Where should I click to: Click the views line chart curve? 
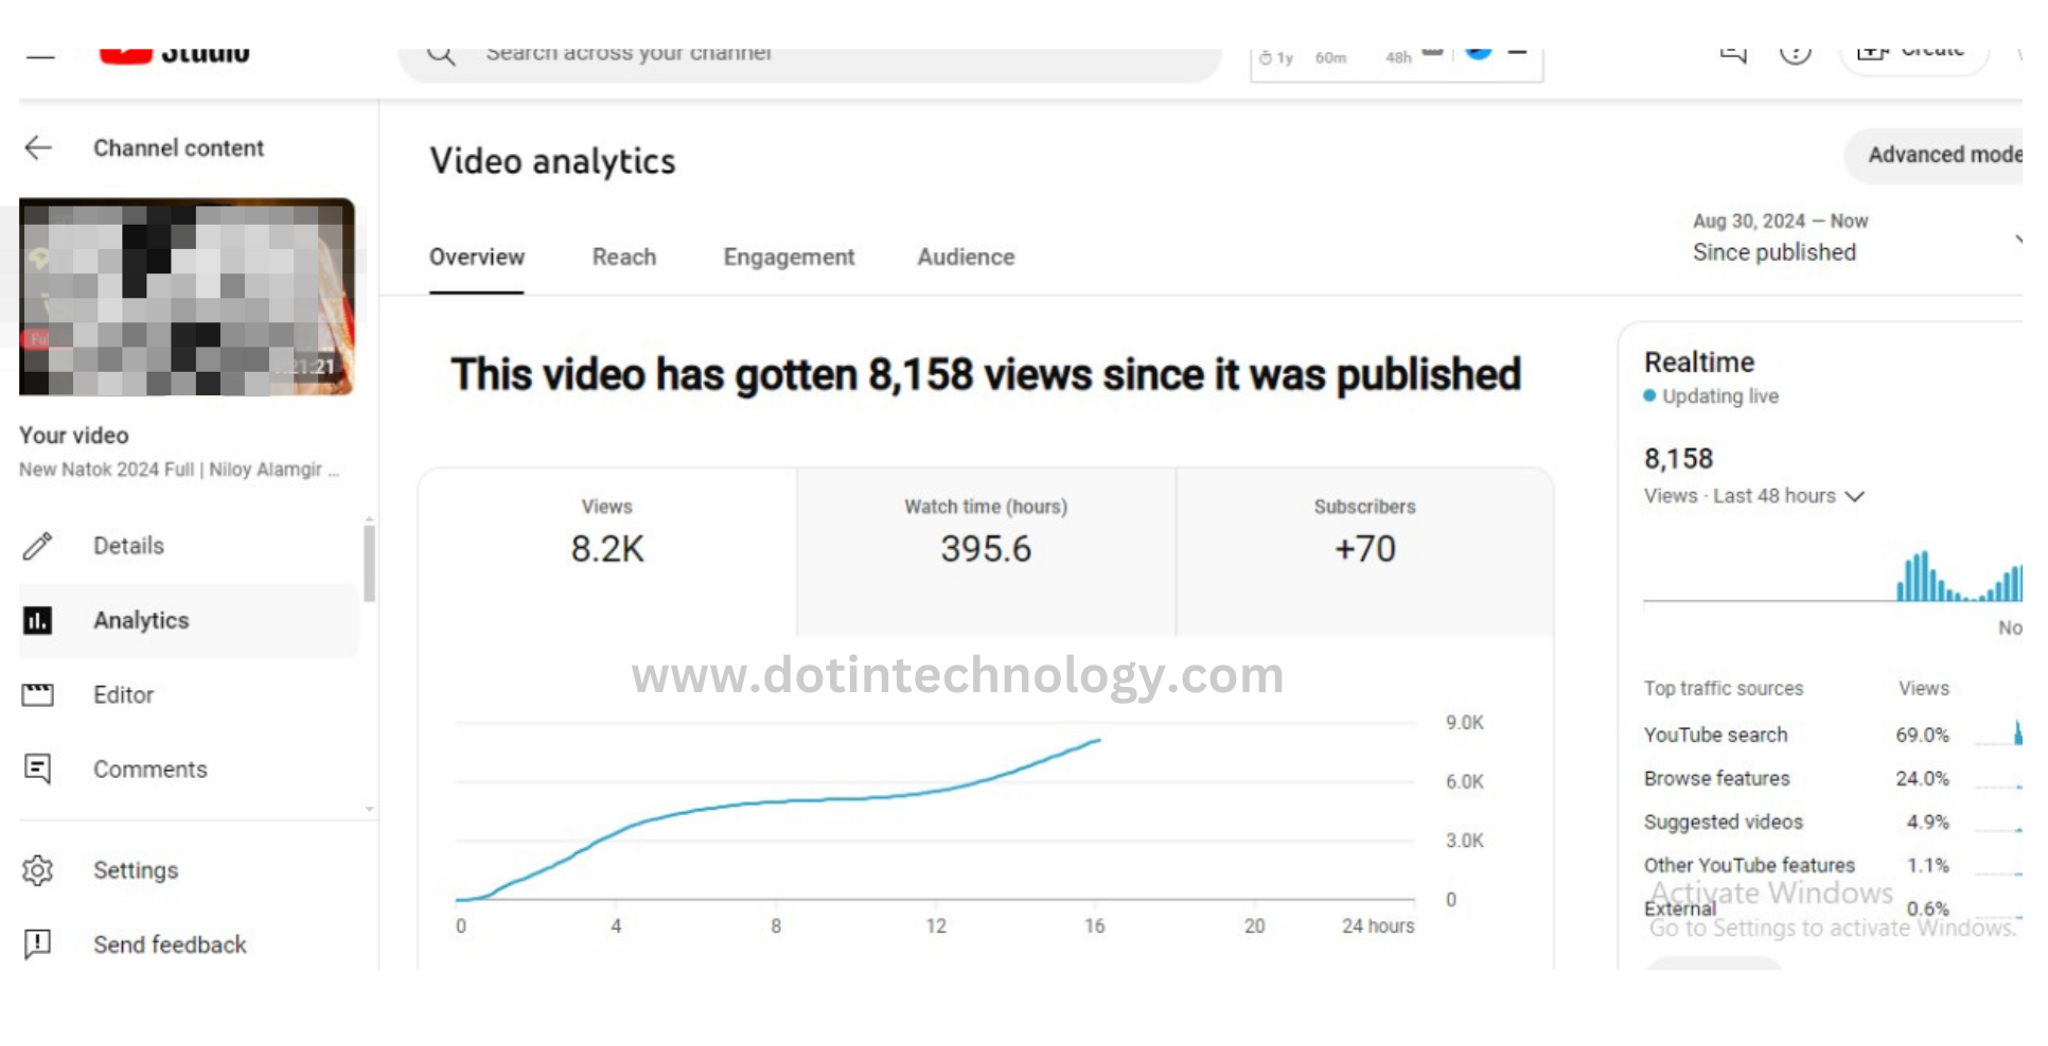click(x=778, y=820)
